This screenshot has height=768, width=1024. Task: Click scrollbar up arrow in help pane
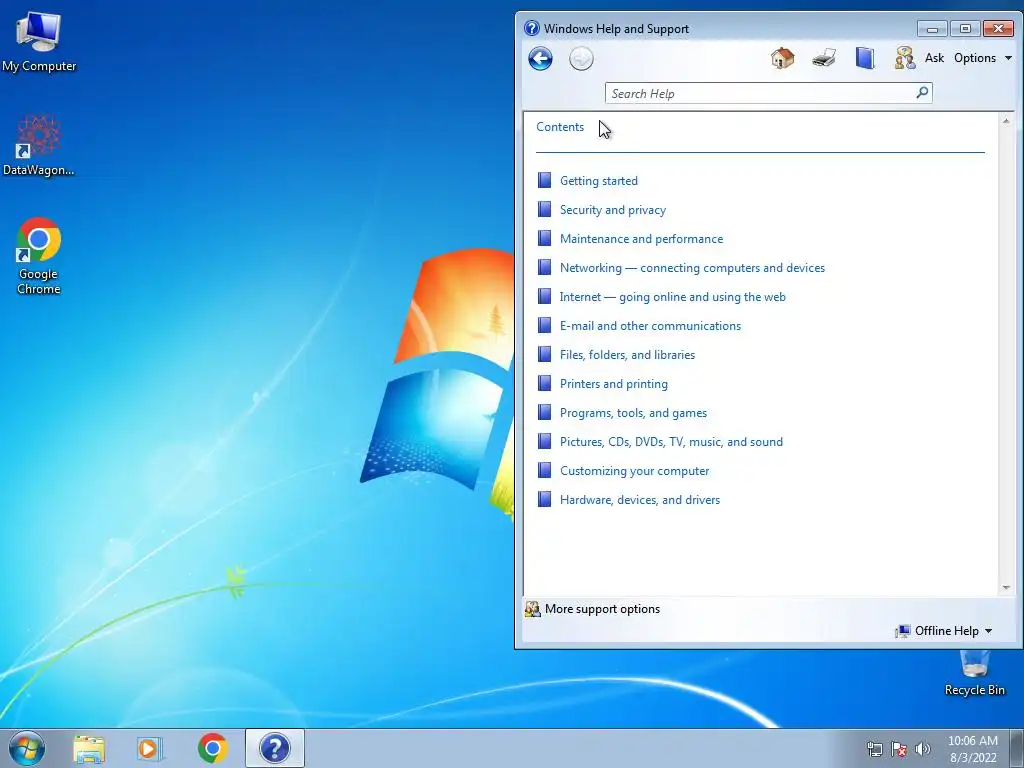[x=1006, y=121]
